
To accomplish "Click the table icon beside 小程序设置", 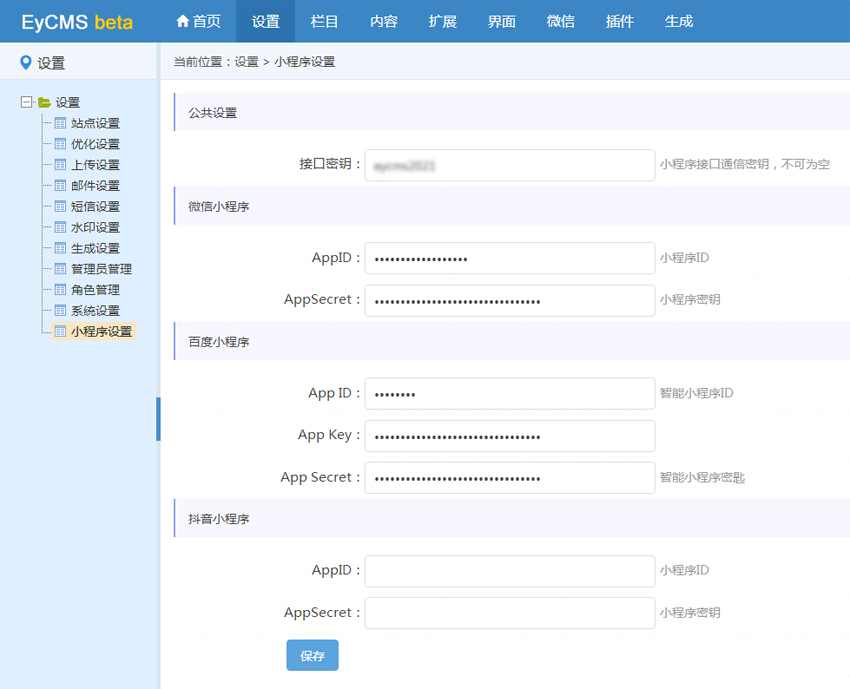I will (x=60, y=331).
